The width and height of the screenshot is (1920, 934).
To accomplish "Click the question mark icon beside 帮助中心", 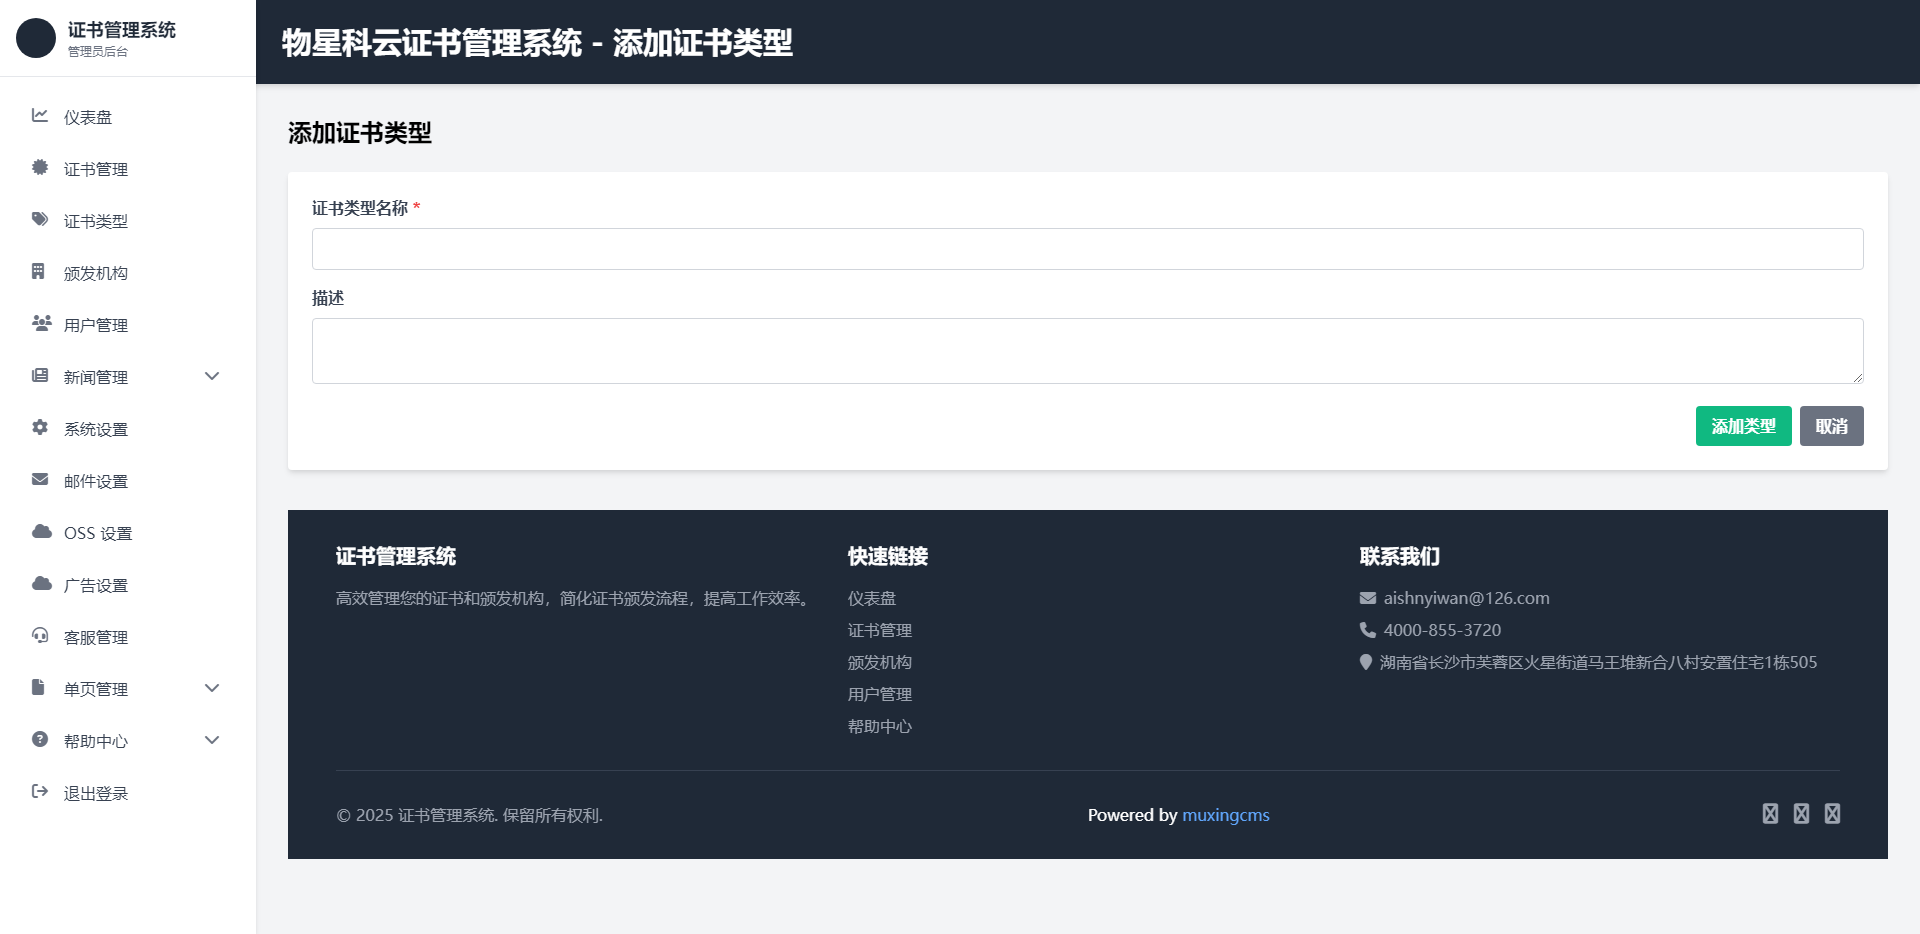I will (40, 739).
